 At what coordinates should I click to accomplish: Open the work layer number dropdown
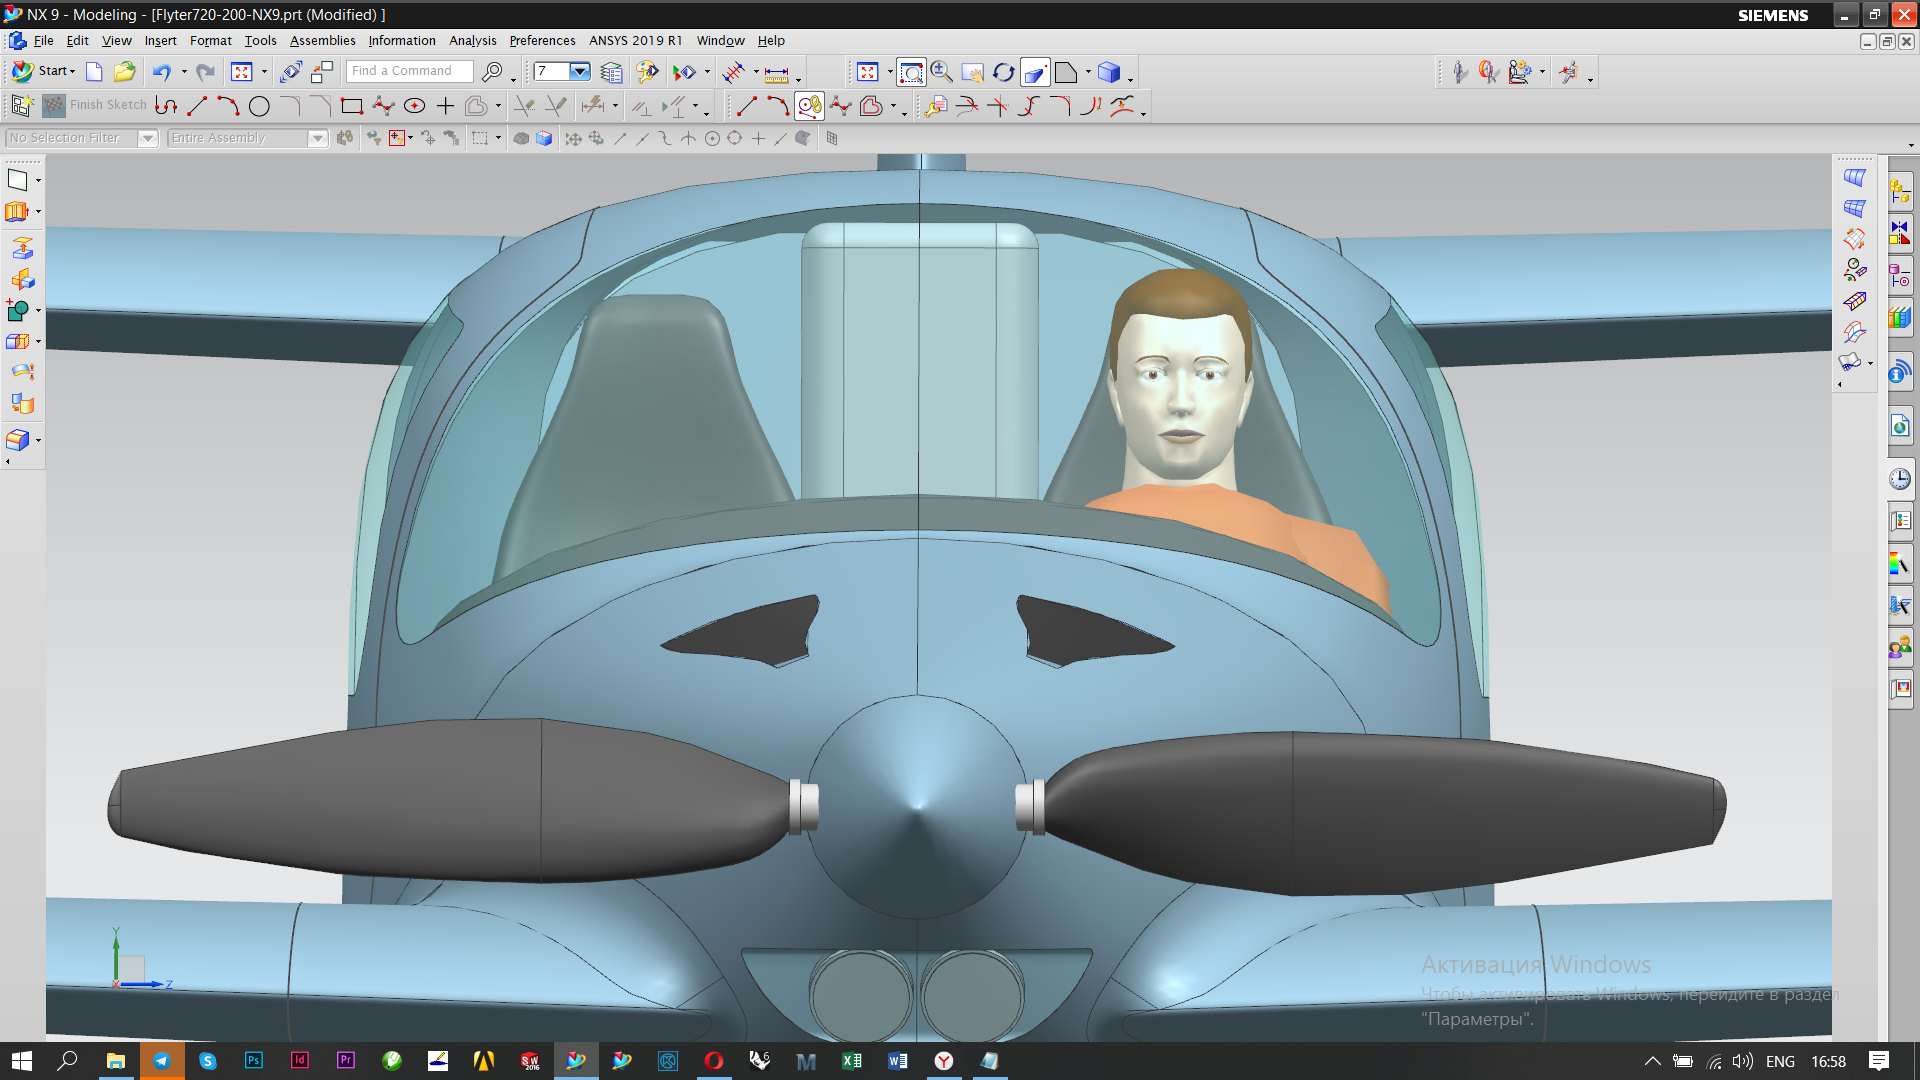pos(579,71)
